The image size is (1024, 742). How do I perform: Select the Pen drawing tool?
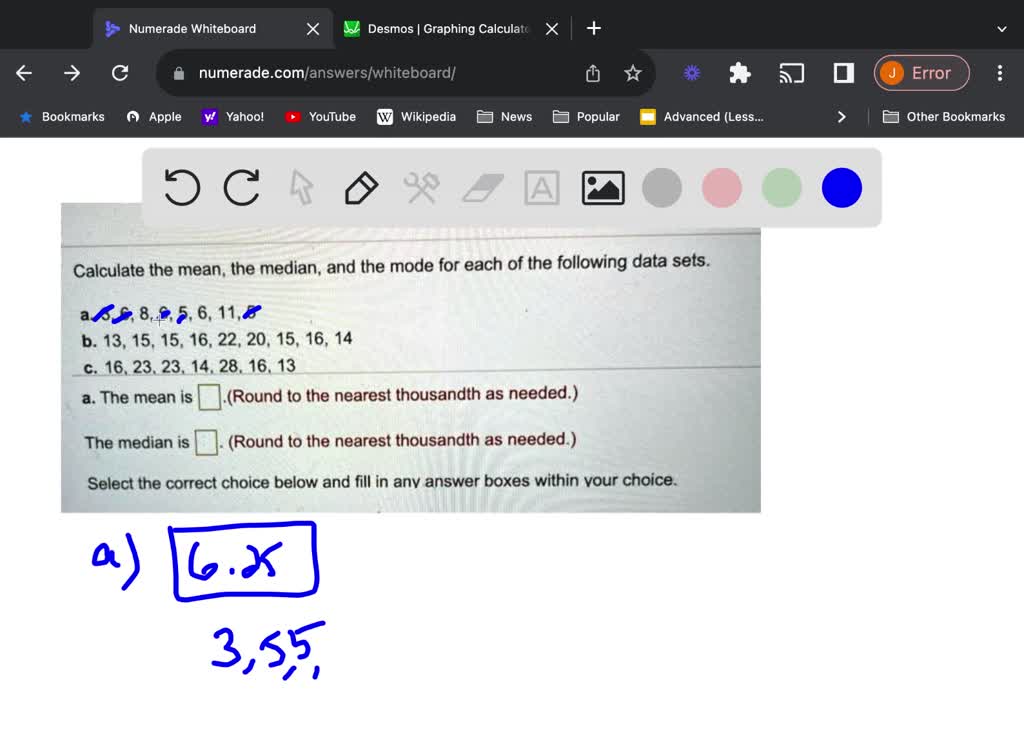coord(361,187)
